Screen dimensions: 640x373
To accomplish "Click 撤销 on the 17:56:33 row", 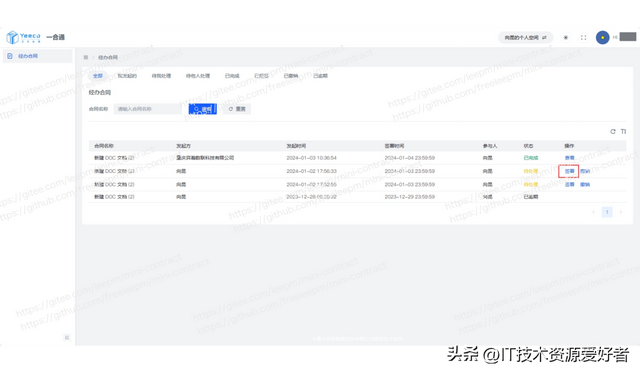I will (x=585, y=171).
